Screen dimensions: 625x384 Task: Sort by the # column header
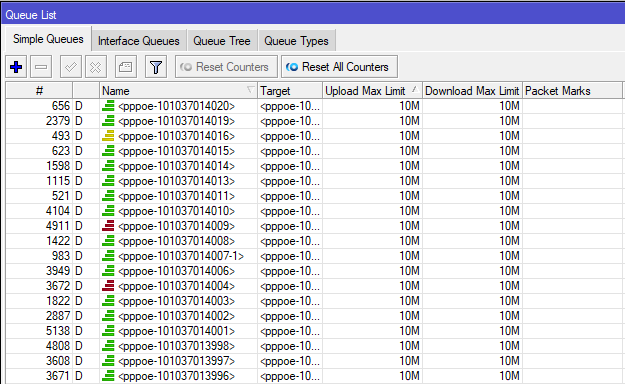[39, 91]
